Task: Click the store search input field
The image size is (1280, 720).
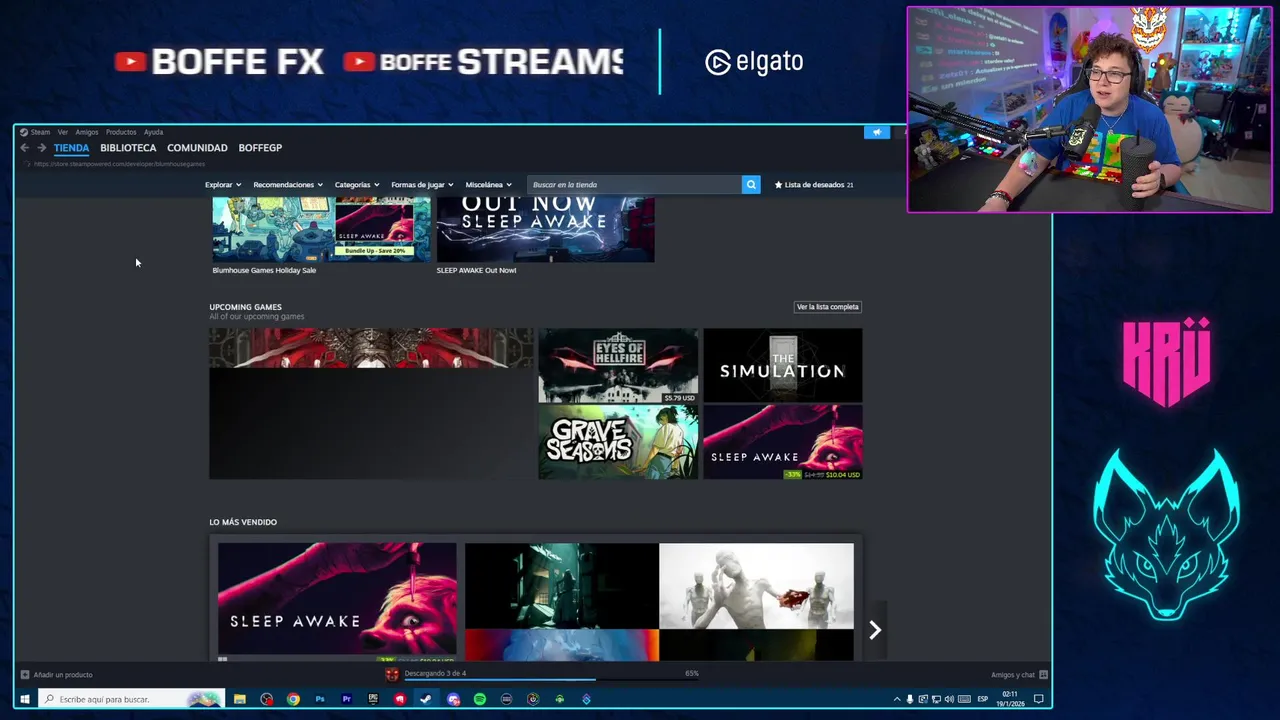Action: tap(635, 185)
